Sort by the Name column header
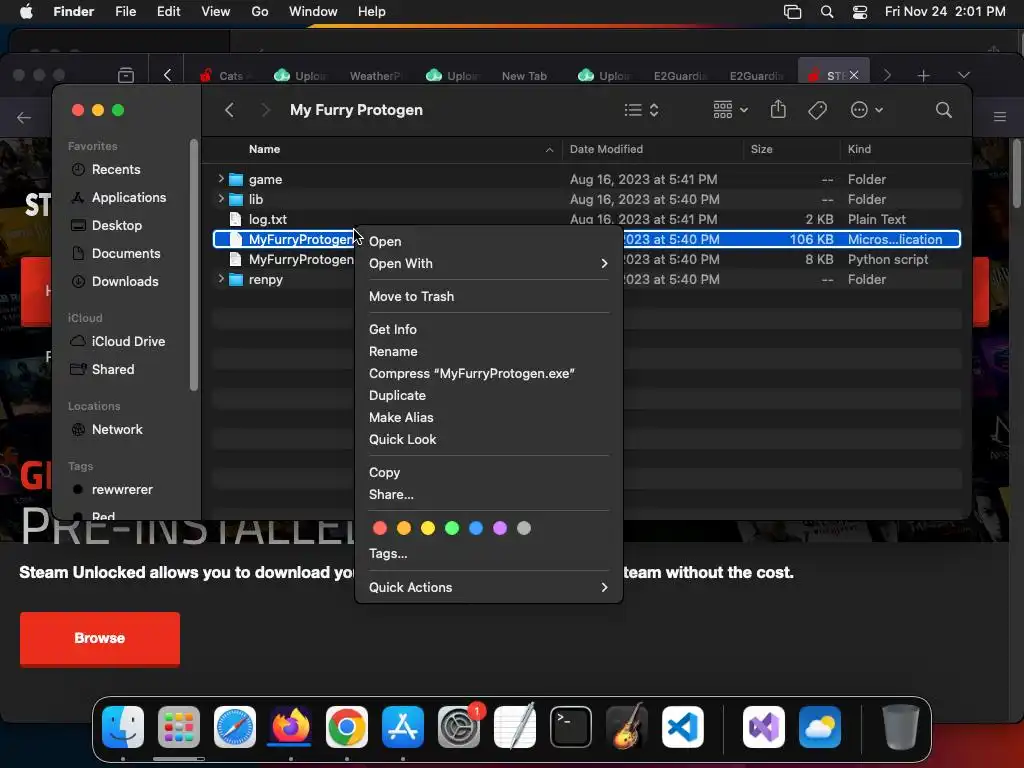This screenshot has width=1024, height=768. 264,149
